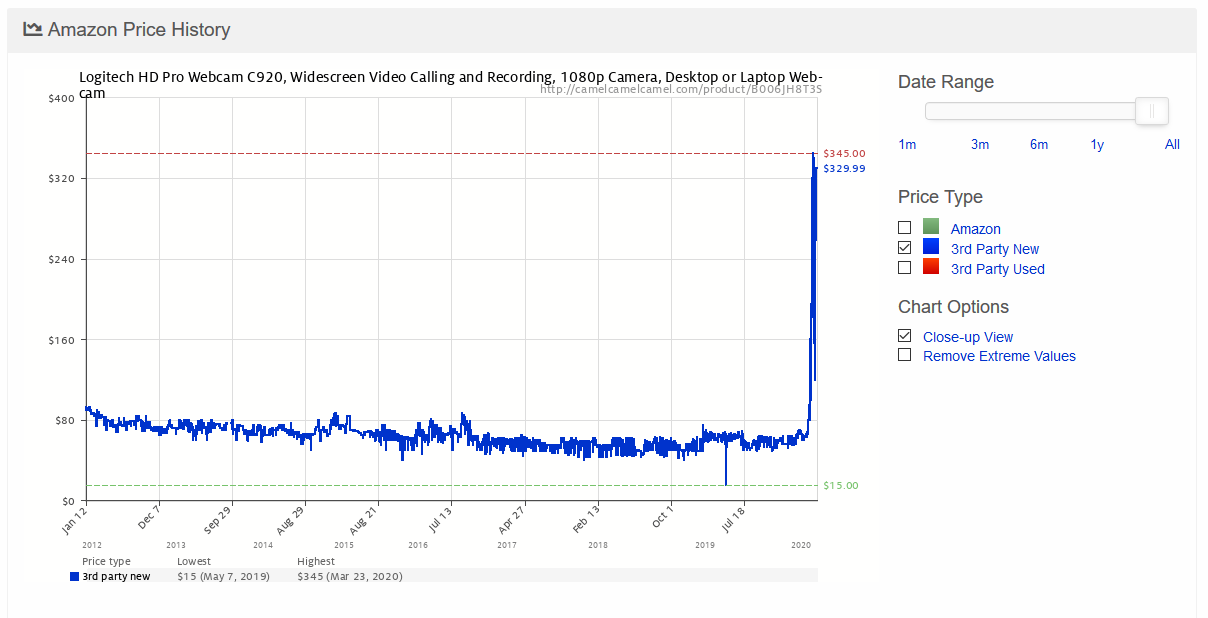Enable the 3rd Party Used checkbox
The width and height of the screenshot is (1208, 618).
(x=904, y=267)
